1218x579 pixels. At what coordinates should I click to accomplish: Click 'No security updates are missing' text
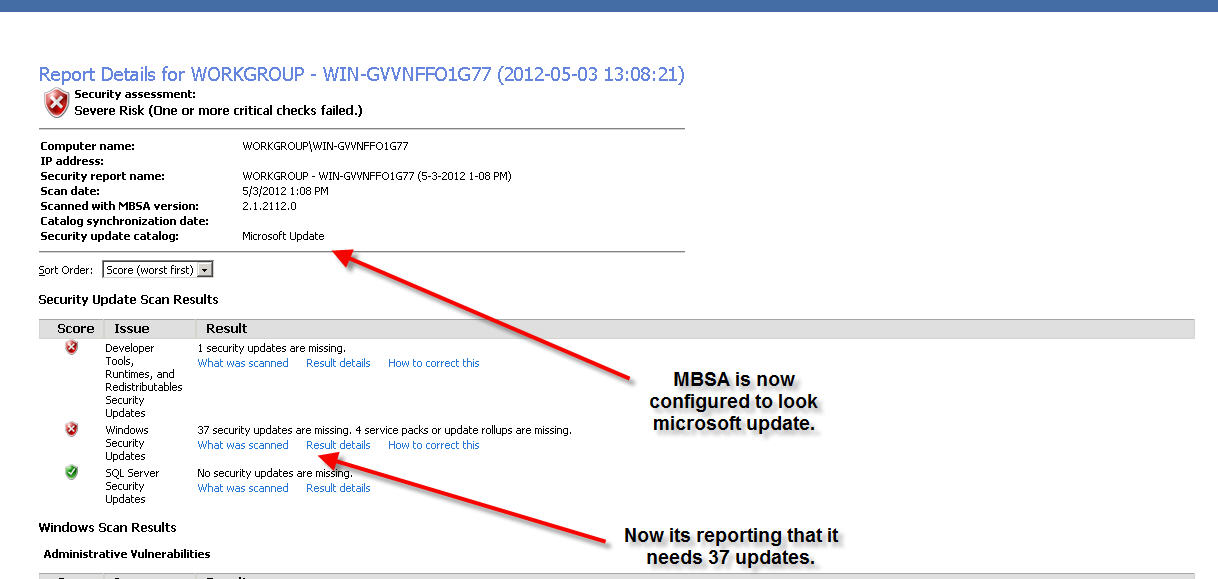(x=275, y=473)
